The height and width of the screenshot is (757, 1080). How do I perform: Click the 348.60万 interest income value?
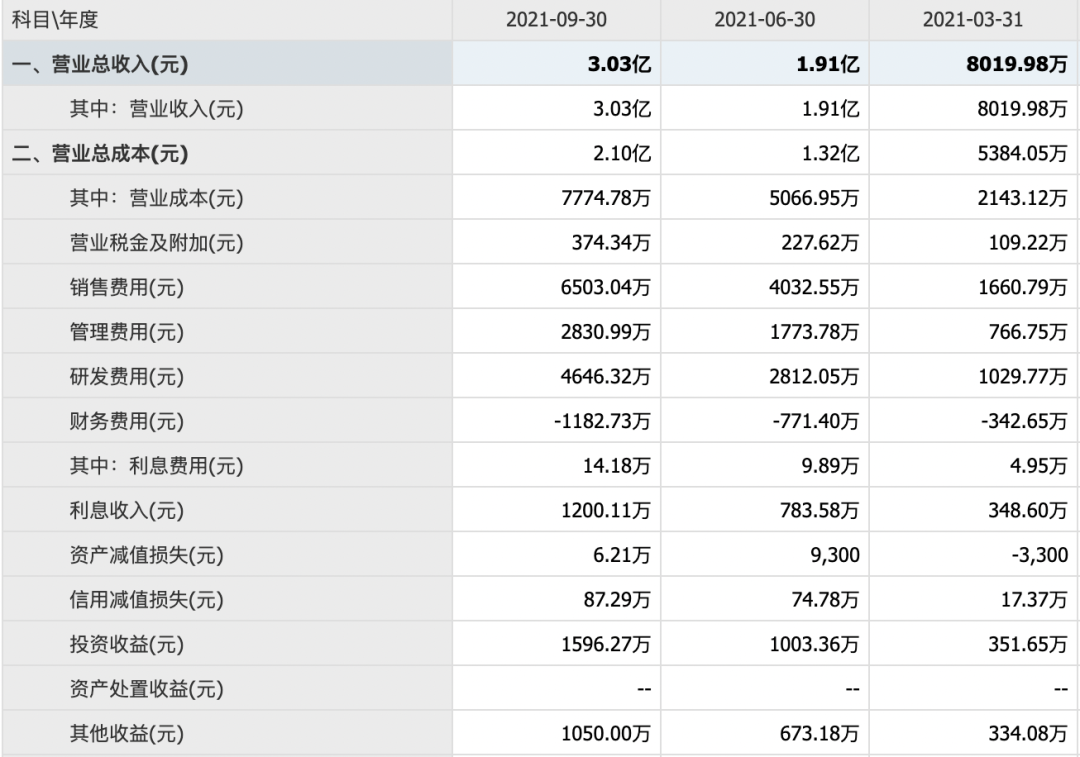[x=1028, y=510]
